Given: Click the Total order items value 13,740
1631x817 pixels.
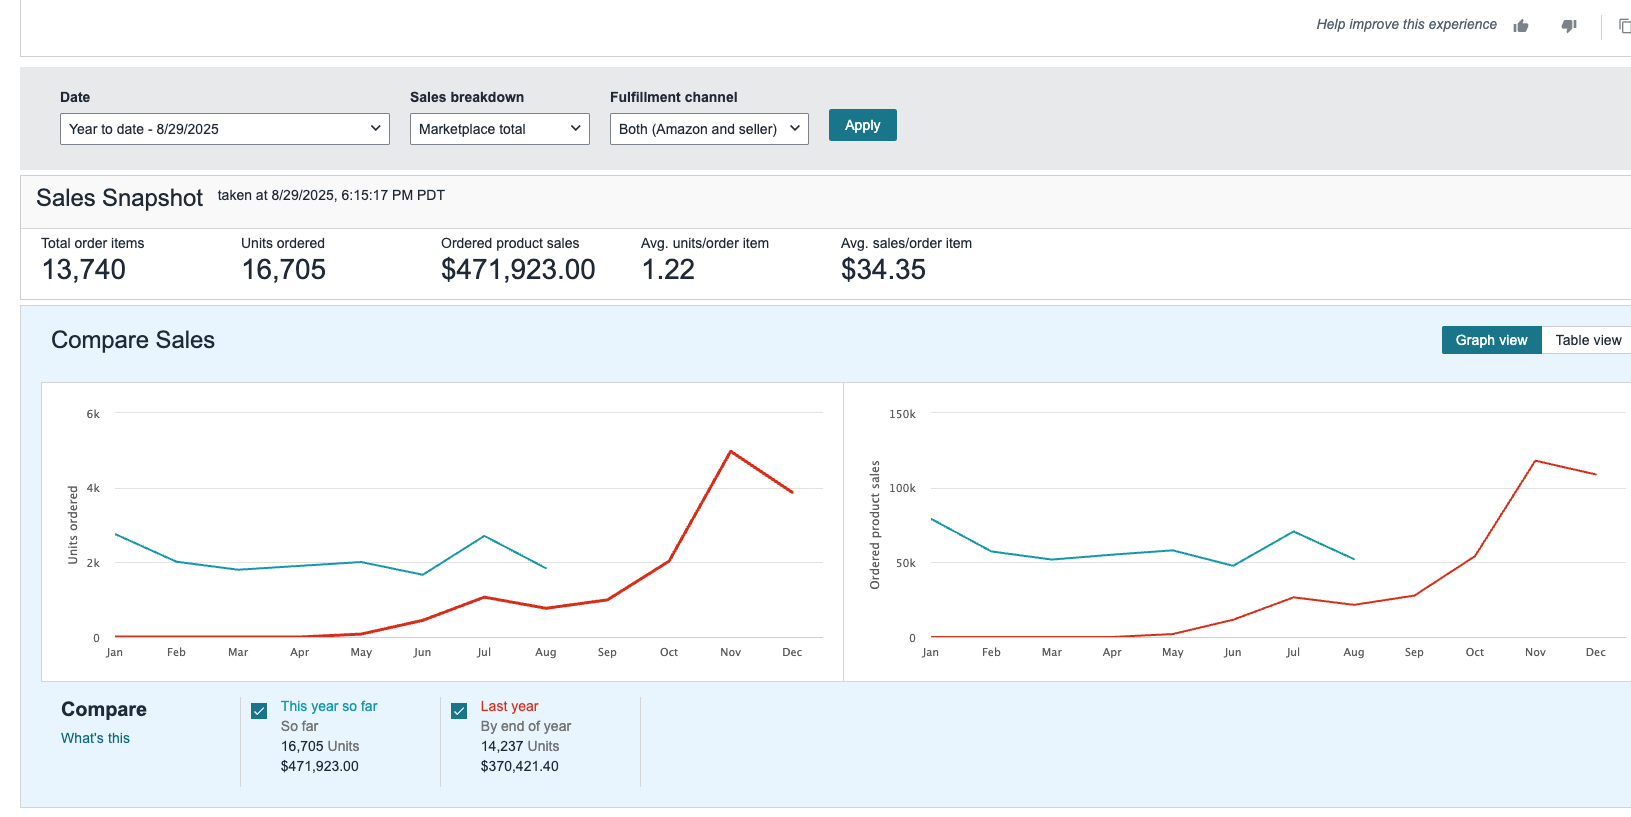Looking at the screenshot, I should pyautogui.click(x=84, y=270).
